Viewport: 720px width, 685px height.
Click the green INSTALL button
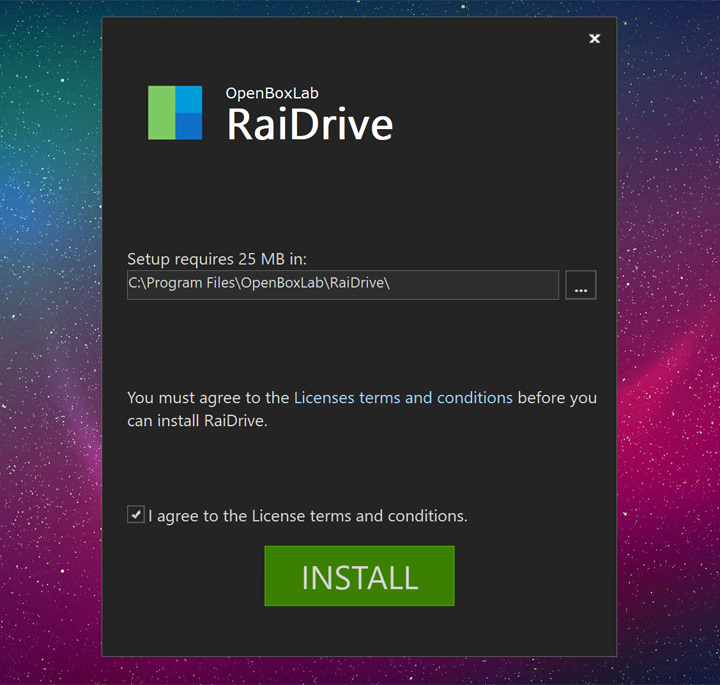[x=359, y=576]
